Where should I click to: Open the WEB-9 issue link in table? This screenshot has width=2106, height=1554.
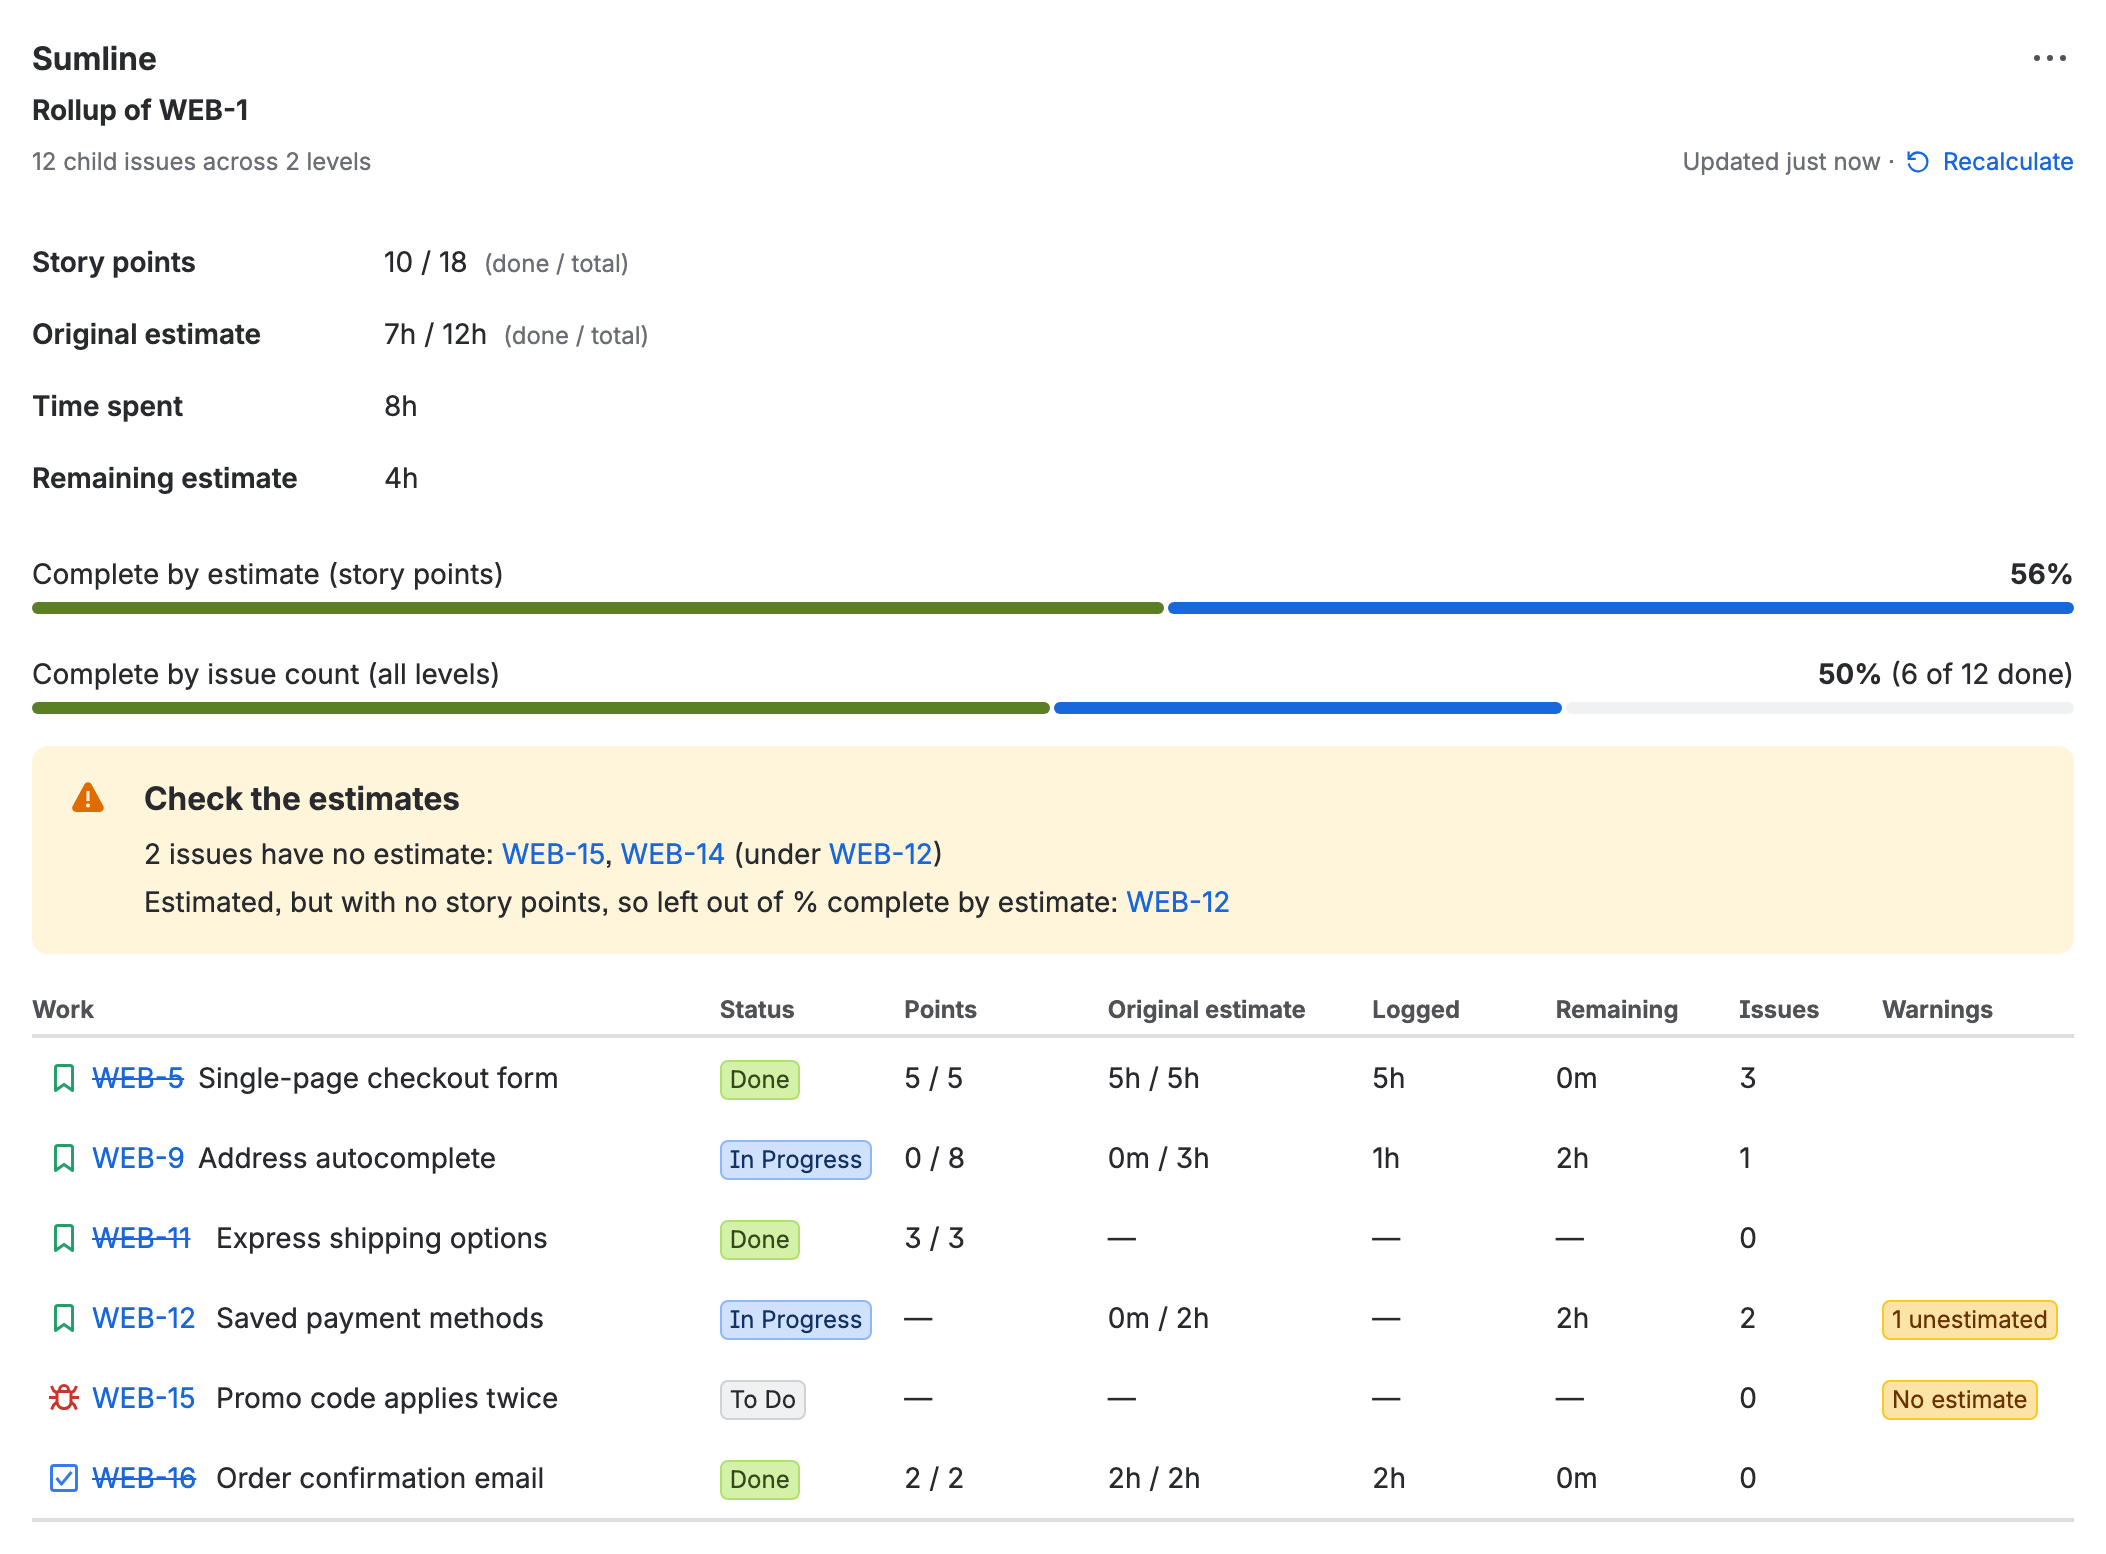click(138, 1158)
